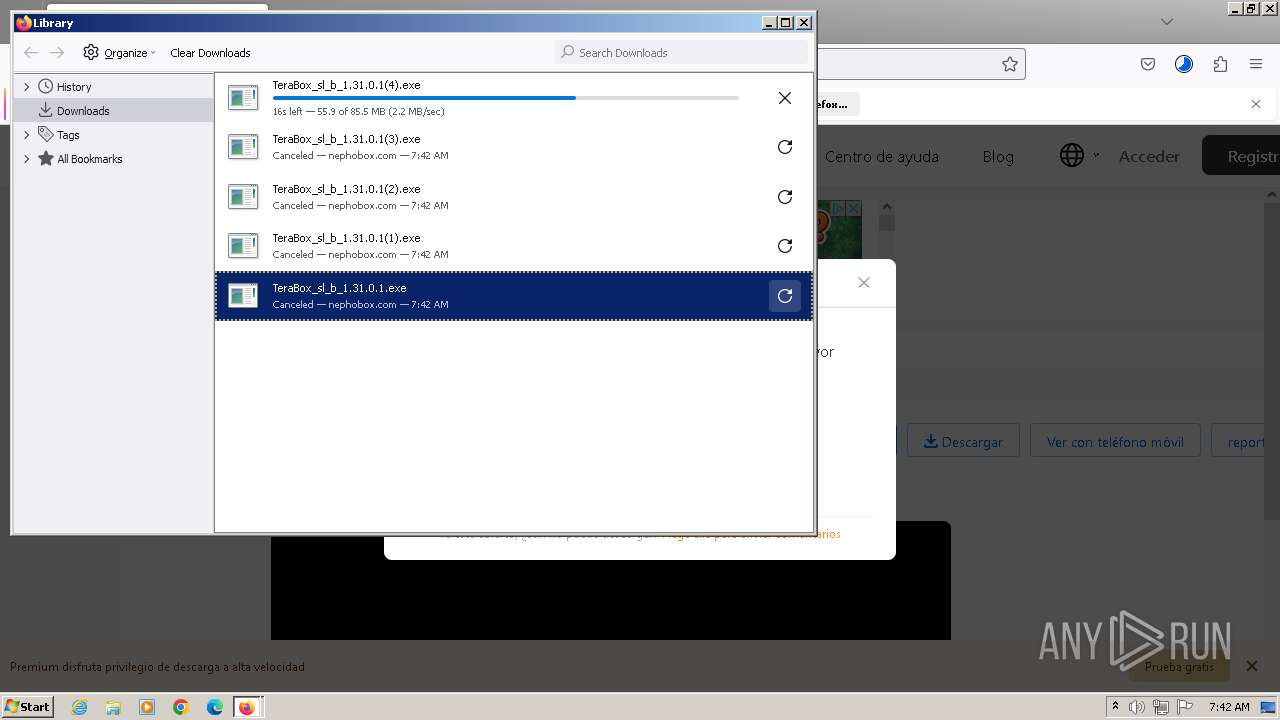Cancel the TeraBox_sl_b_1.31.0.1(4).exe download
Screen dimensions: 1280x720
click(785, 98)
